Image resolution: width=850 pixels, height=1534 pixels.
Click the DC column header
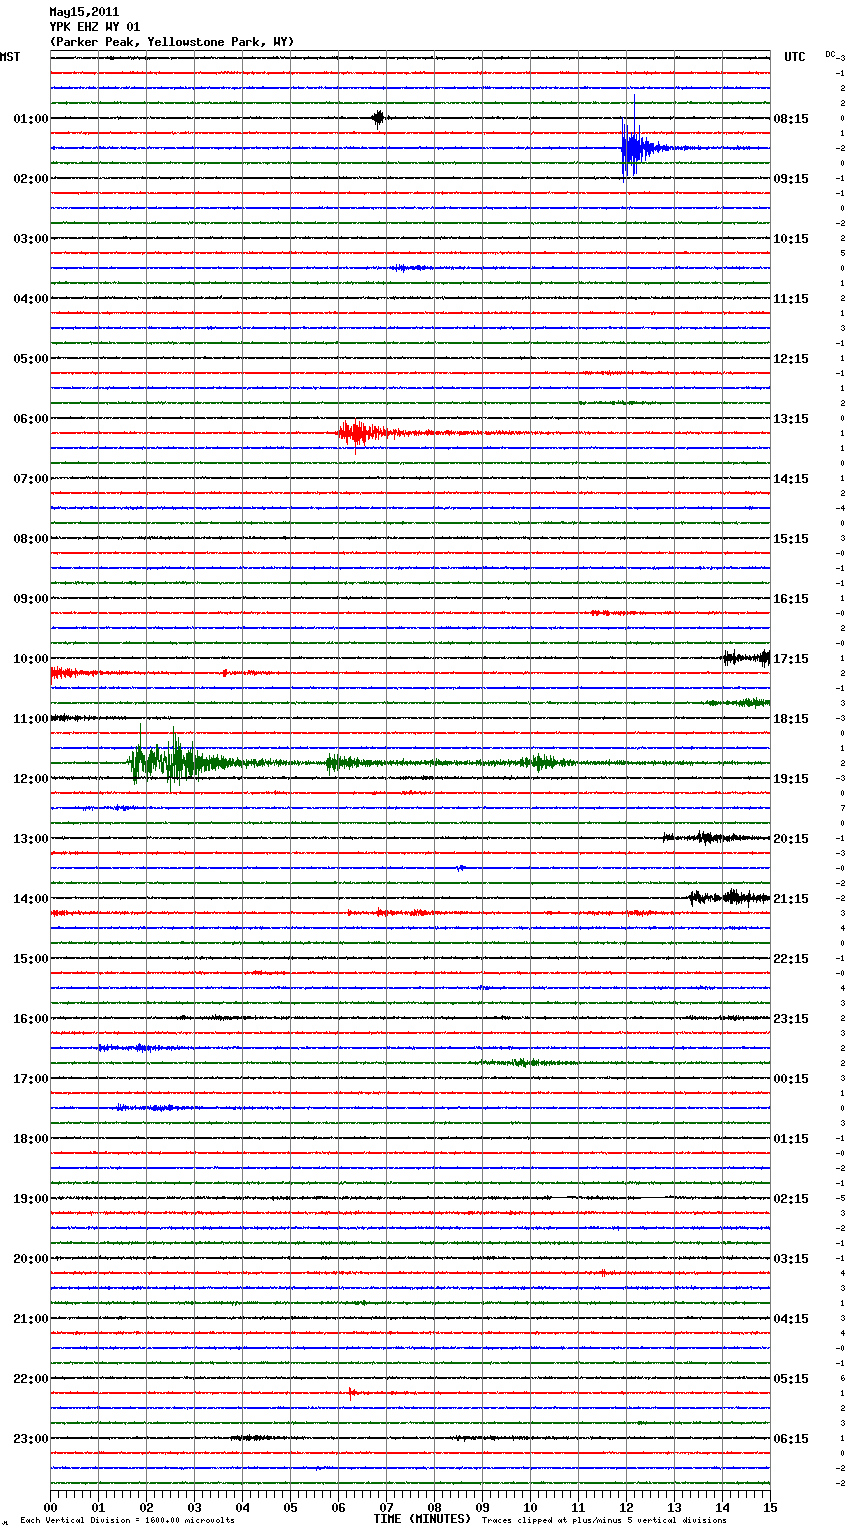click(830, 54)
